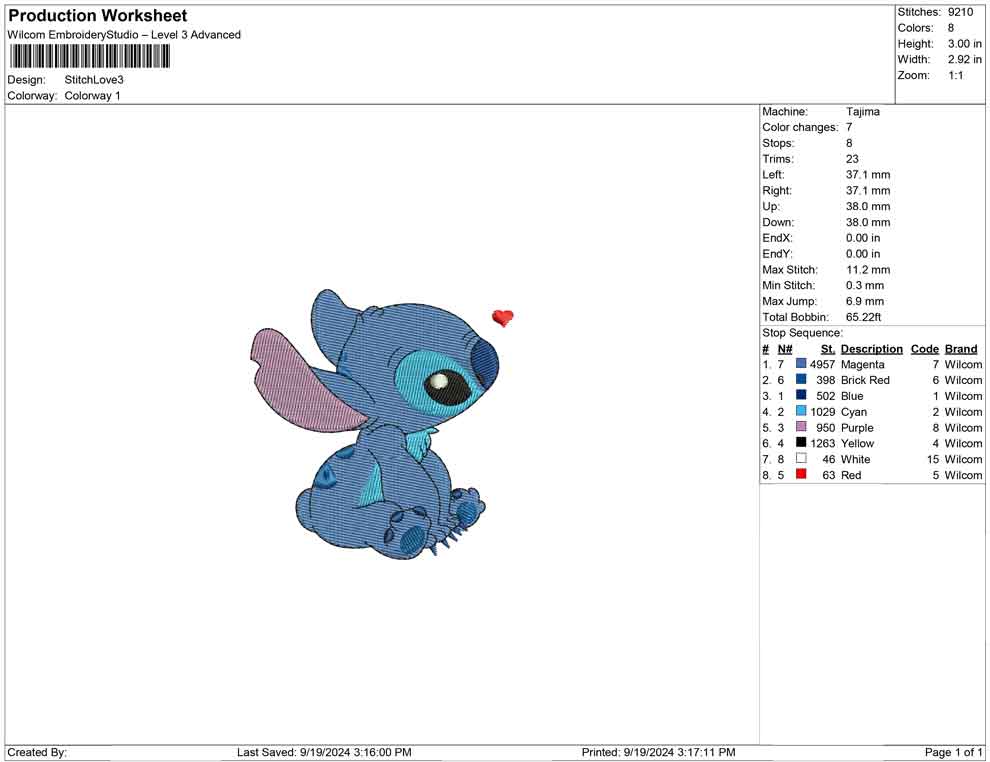
Task: Select the Brick Red thread swatch
Action: [x=801, y=380]
